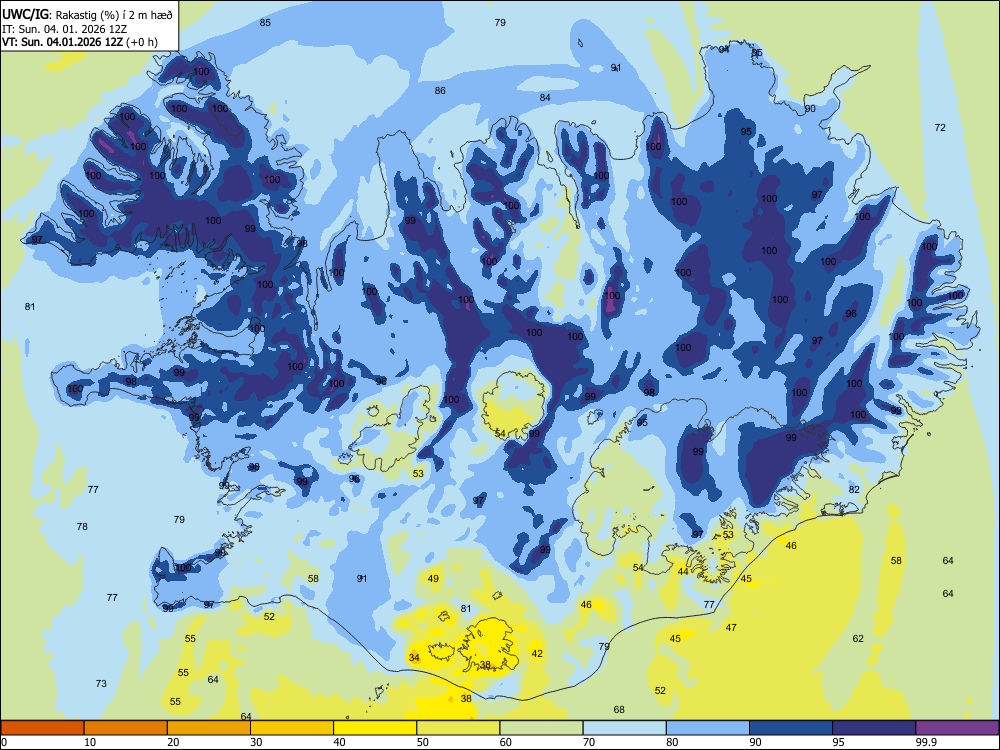This screenshot has width=1000, height=750.
Task: Click the map humidity value "85"
Action: 265,22
